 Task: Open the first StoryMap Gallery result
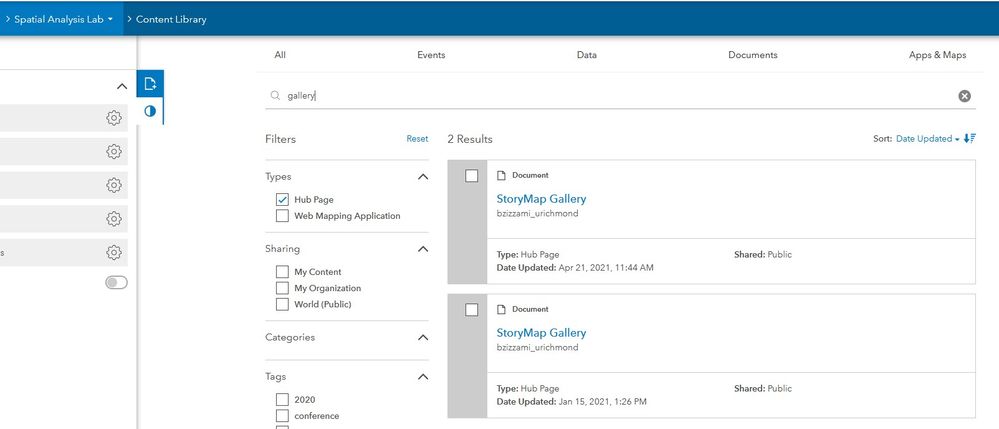[541, 199]
